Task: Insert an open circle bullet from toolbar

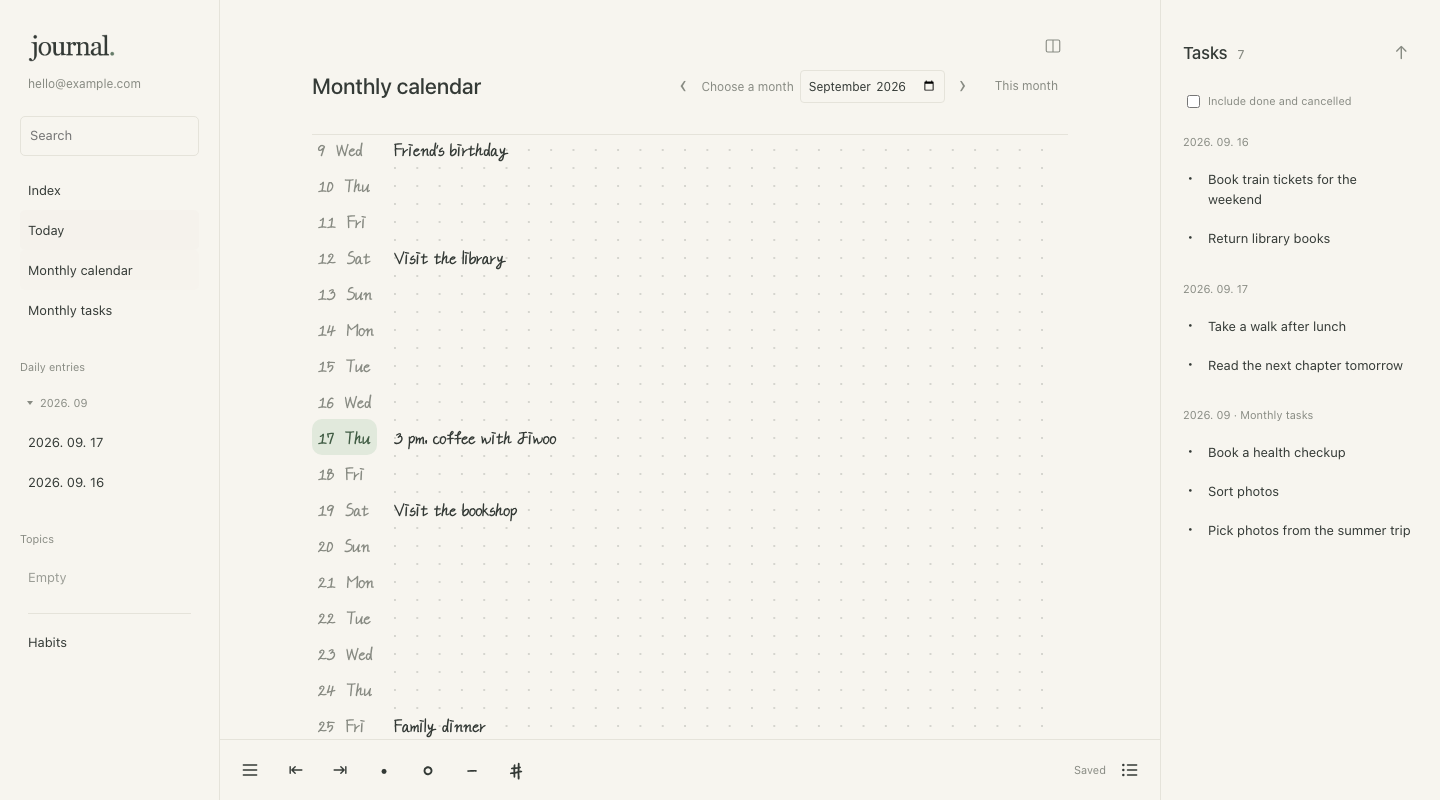Action: [428, 771]
